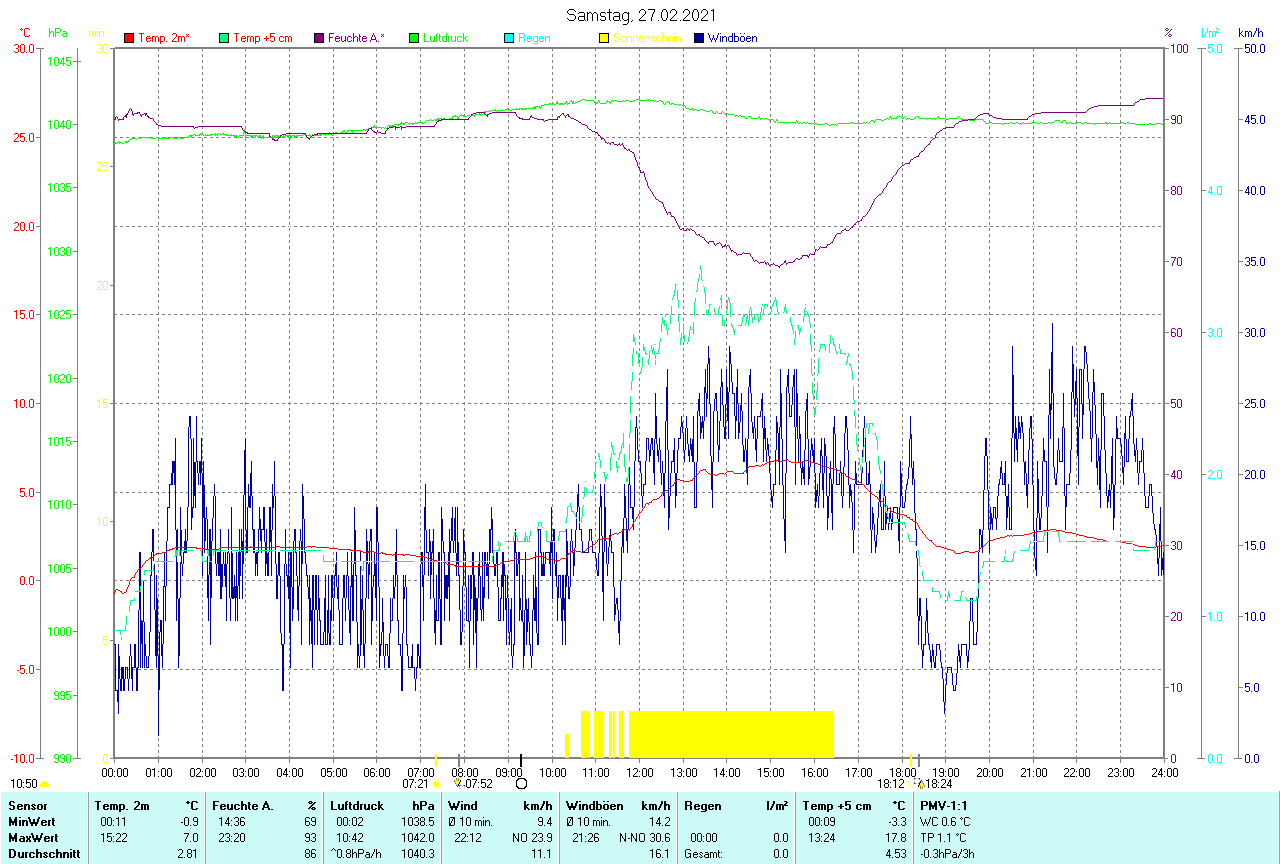Click the 30.0 temperature axis value
Screen dimensions: 1280x864
24,49
